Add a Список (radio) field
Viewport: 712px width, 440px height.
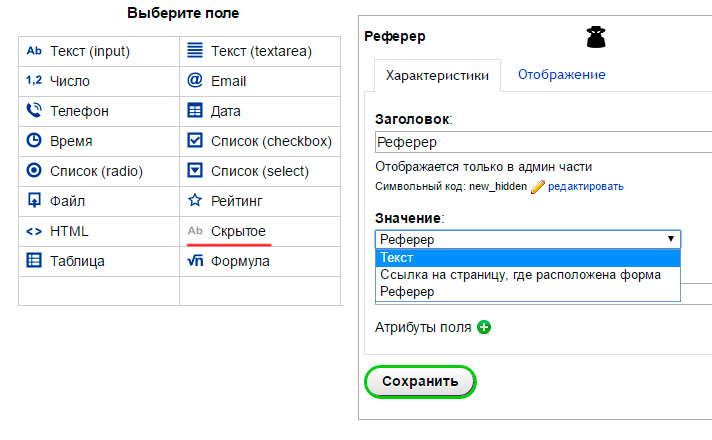tap(92, 171)
